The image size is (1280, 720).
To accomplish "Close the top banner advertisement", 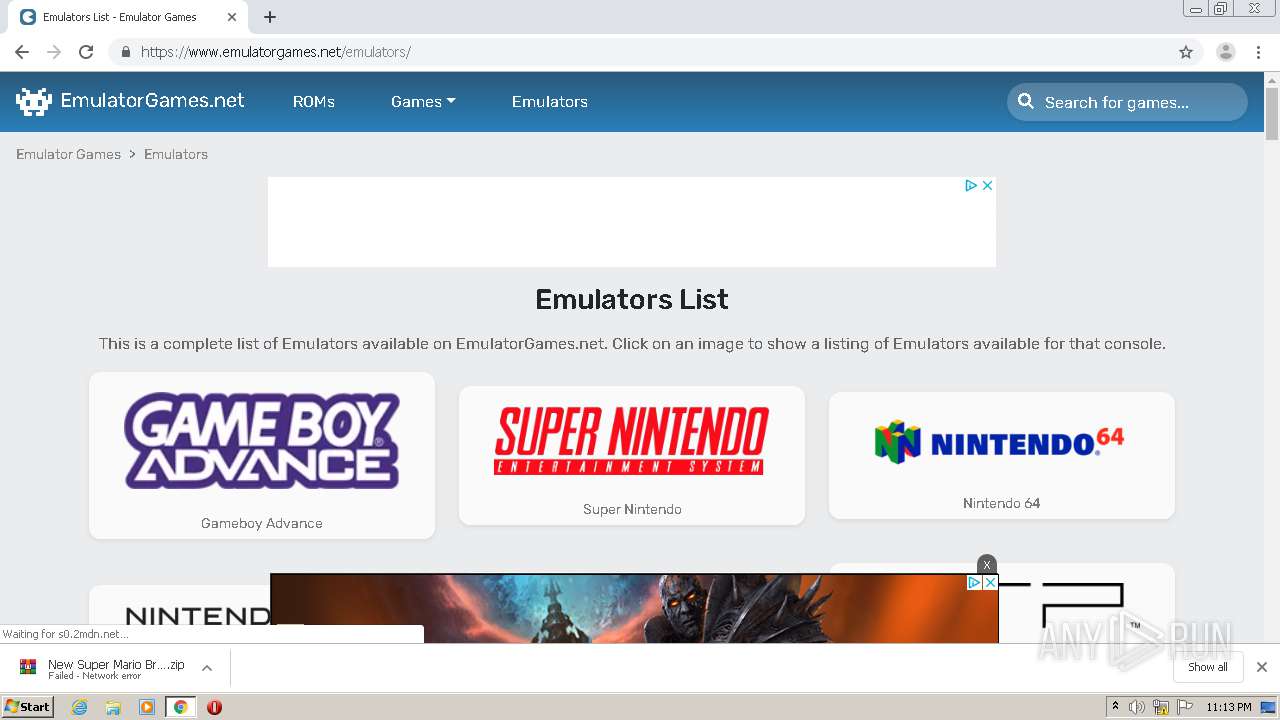I will tap(987, 185).
